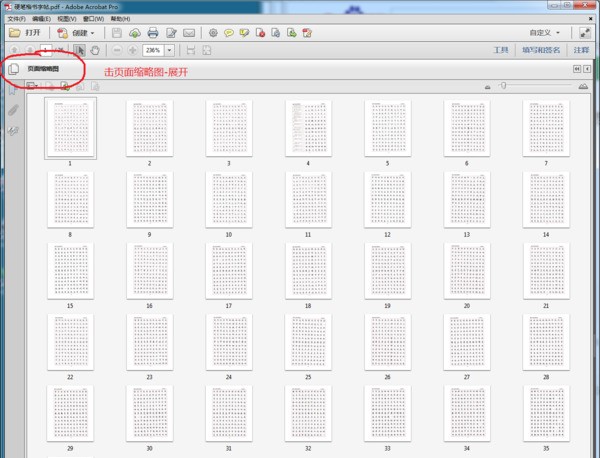Expand the 自定义 dropdown
Image resolution: width=600 pixels, height=458 pixels.
click(546, 32)
